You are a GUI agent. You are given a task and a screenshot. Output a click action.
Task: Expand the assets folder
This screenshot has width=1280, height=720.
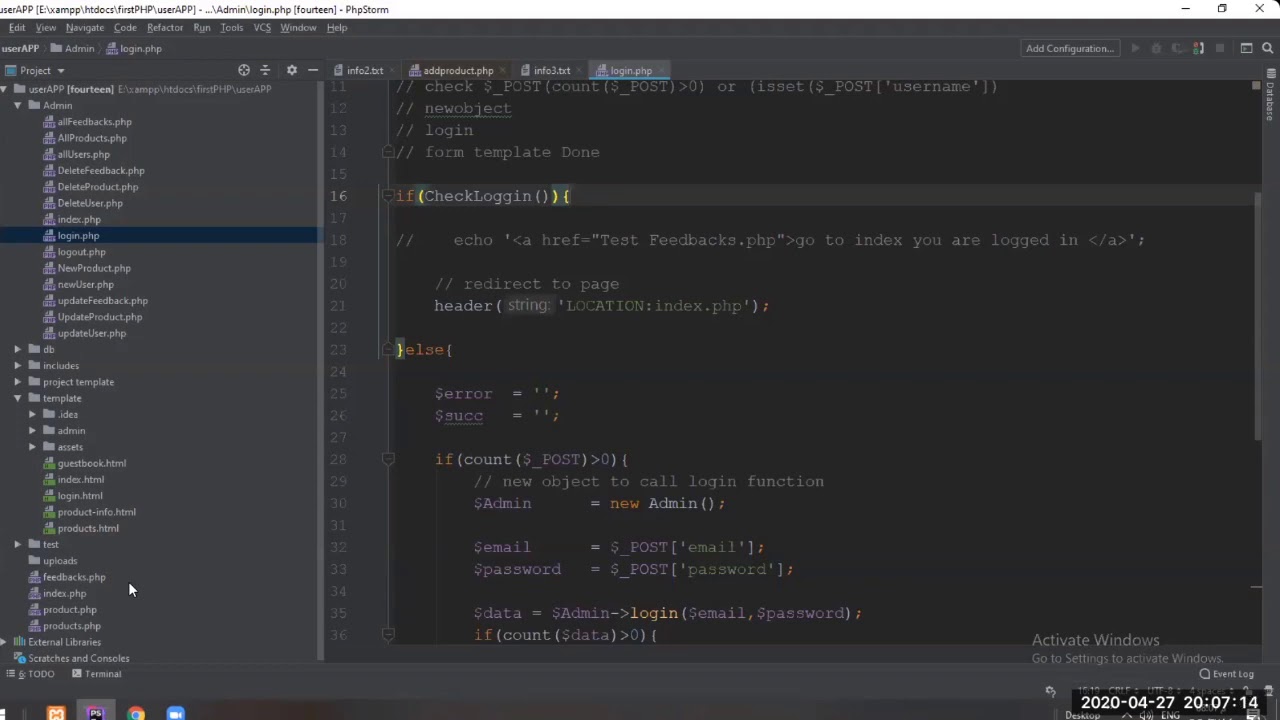[x=33, y=447]
